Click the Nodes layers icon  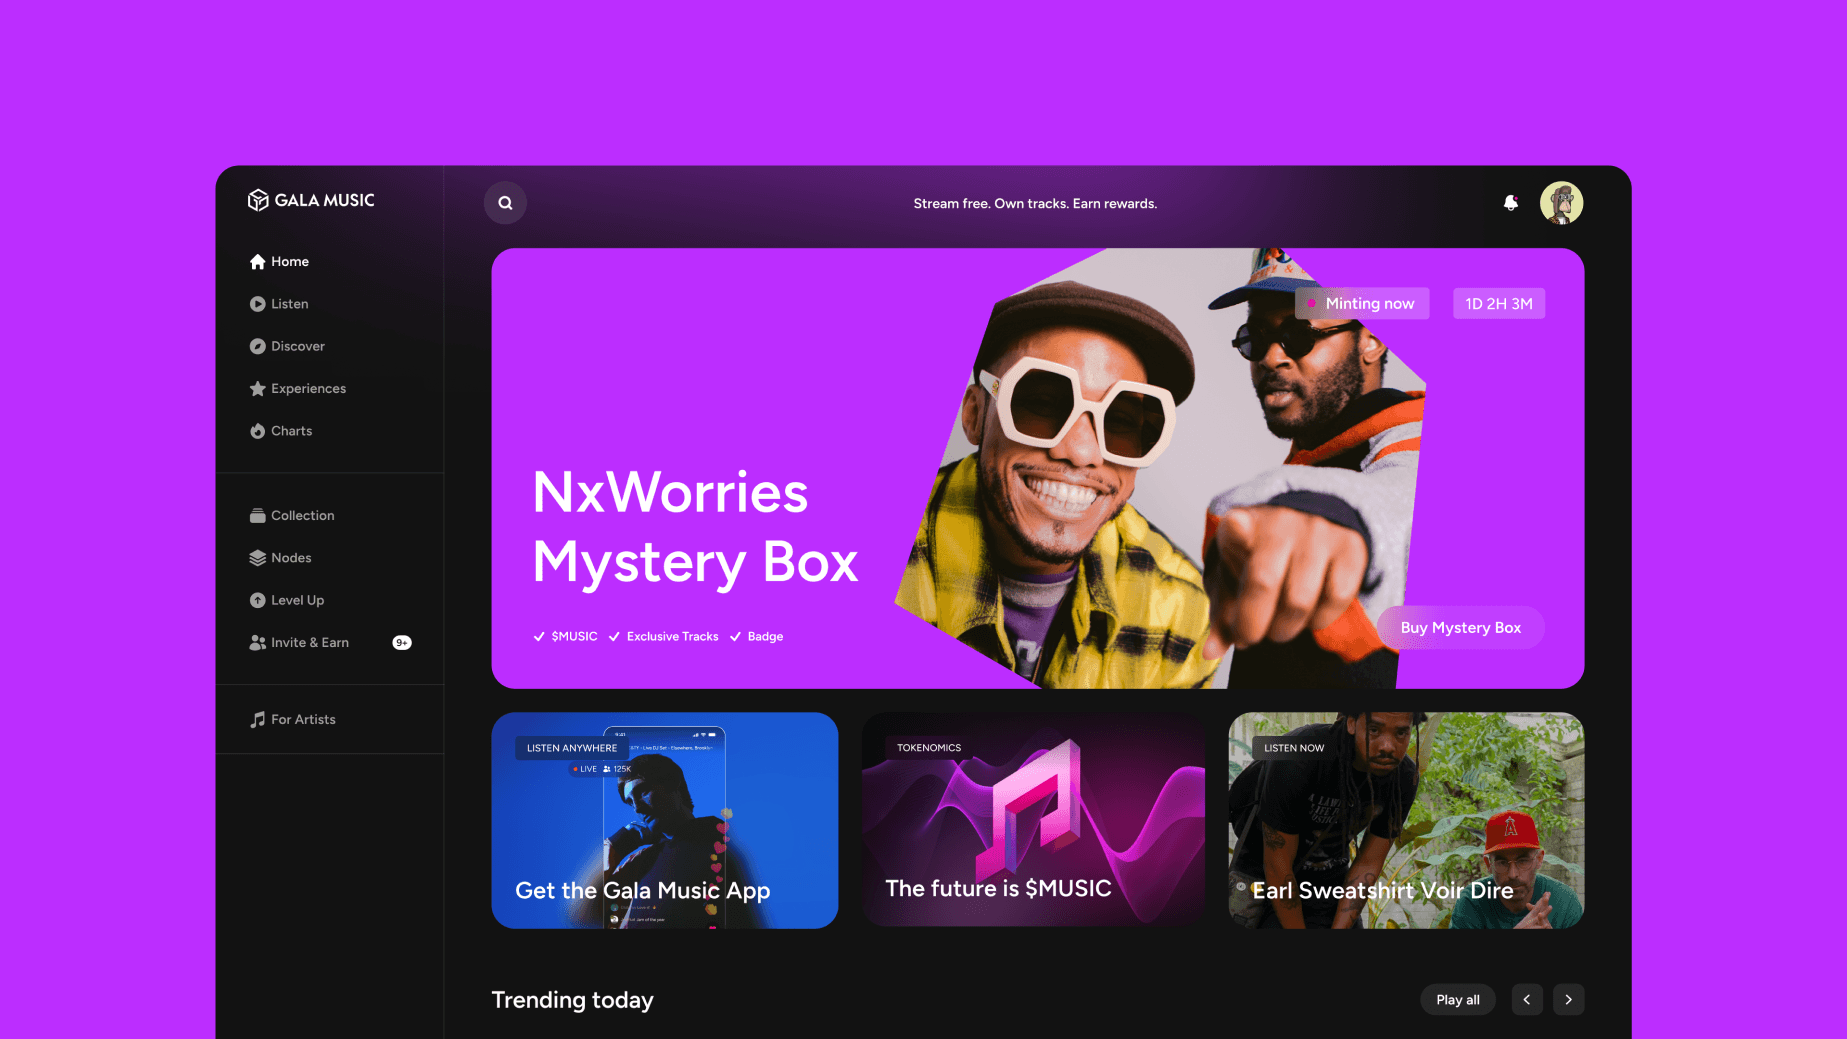pyautogui.click(x=258, y=558)
